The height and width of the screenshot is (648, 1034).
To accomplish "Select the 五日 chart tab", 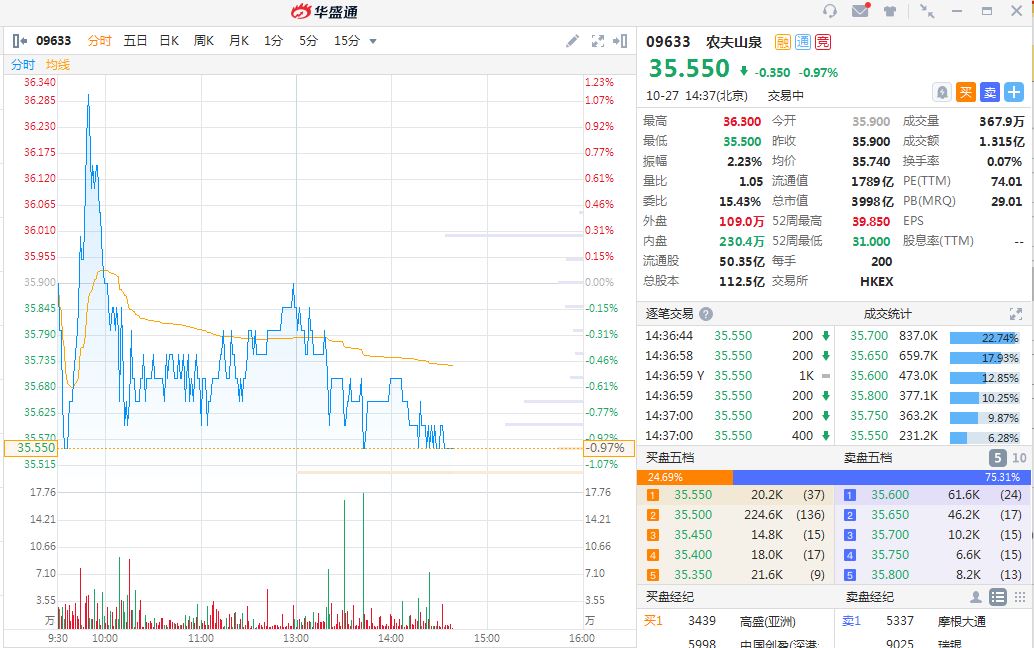I will pos(135,41).
